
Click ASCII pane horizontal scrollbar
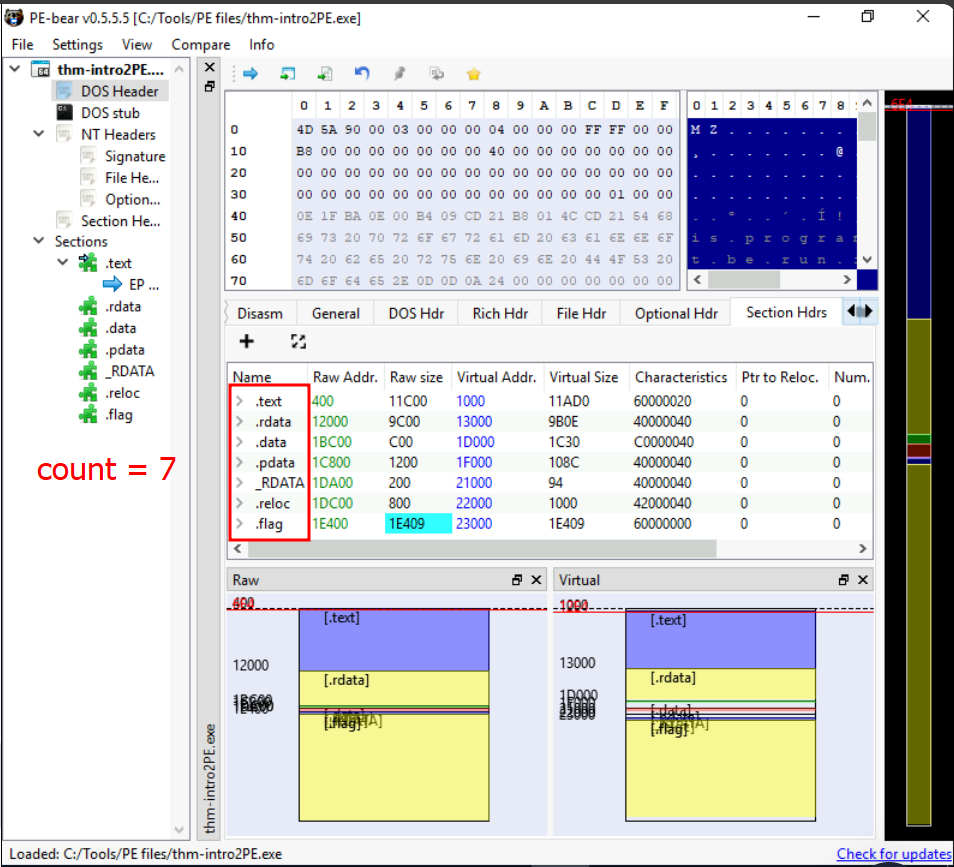[x=743, y=280]
